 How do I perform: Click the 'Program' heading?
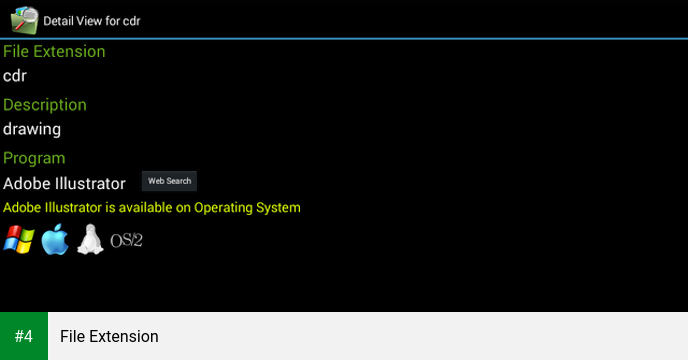[x=34, y=158]
